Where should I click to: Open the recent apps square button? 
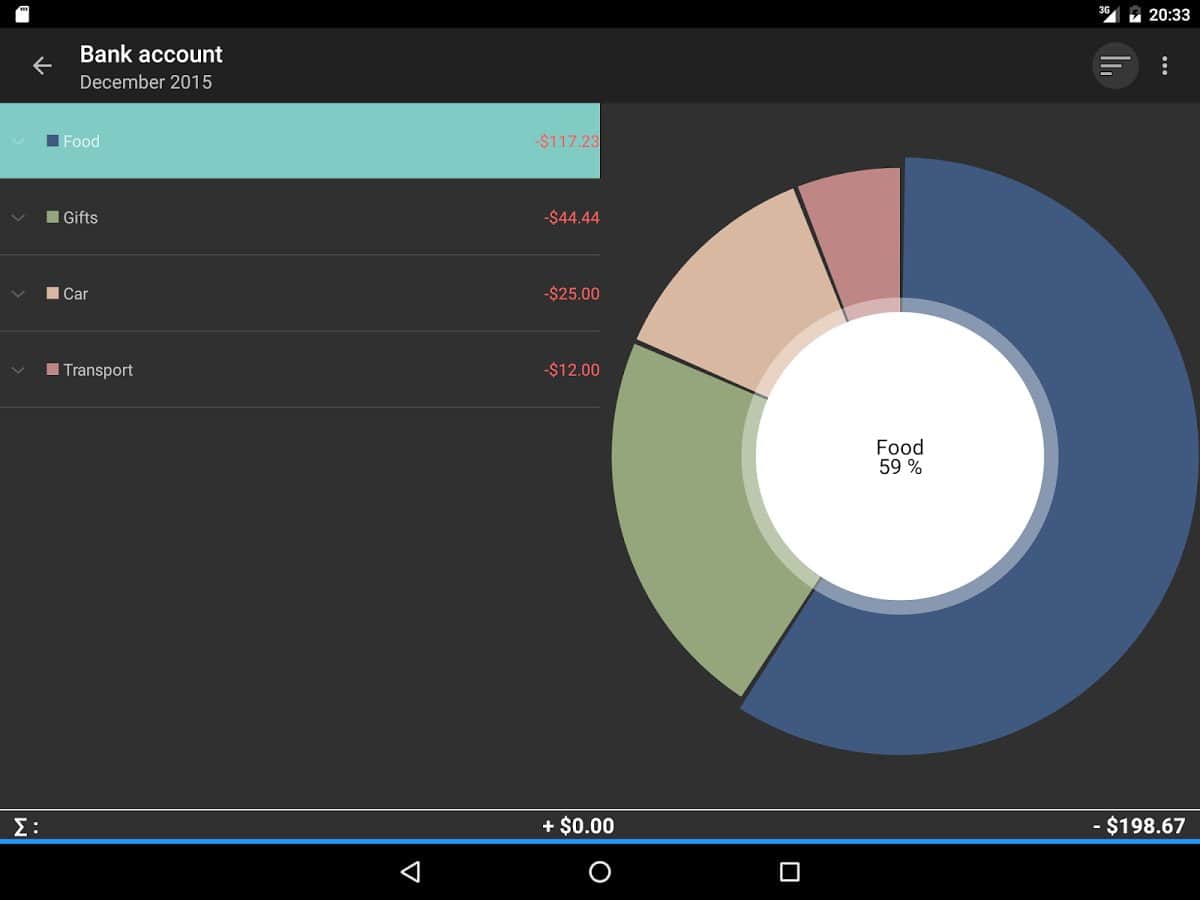789,872
